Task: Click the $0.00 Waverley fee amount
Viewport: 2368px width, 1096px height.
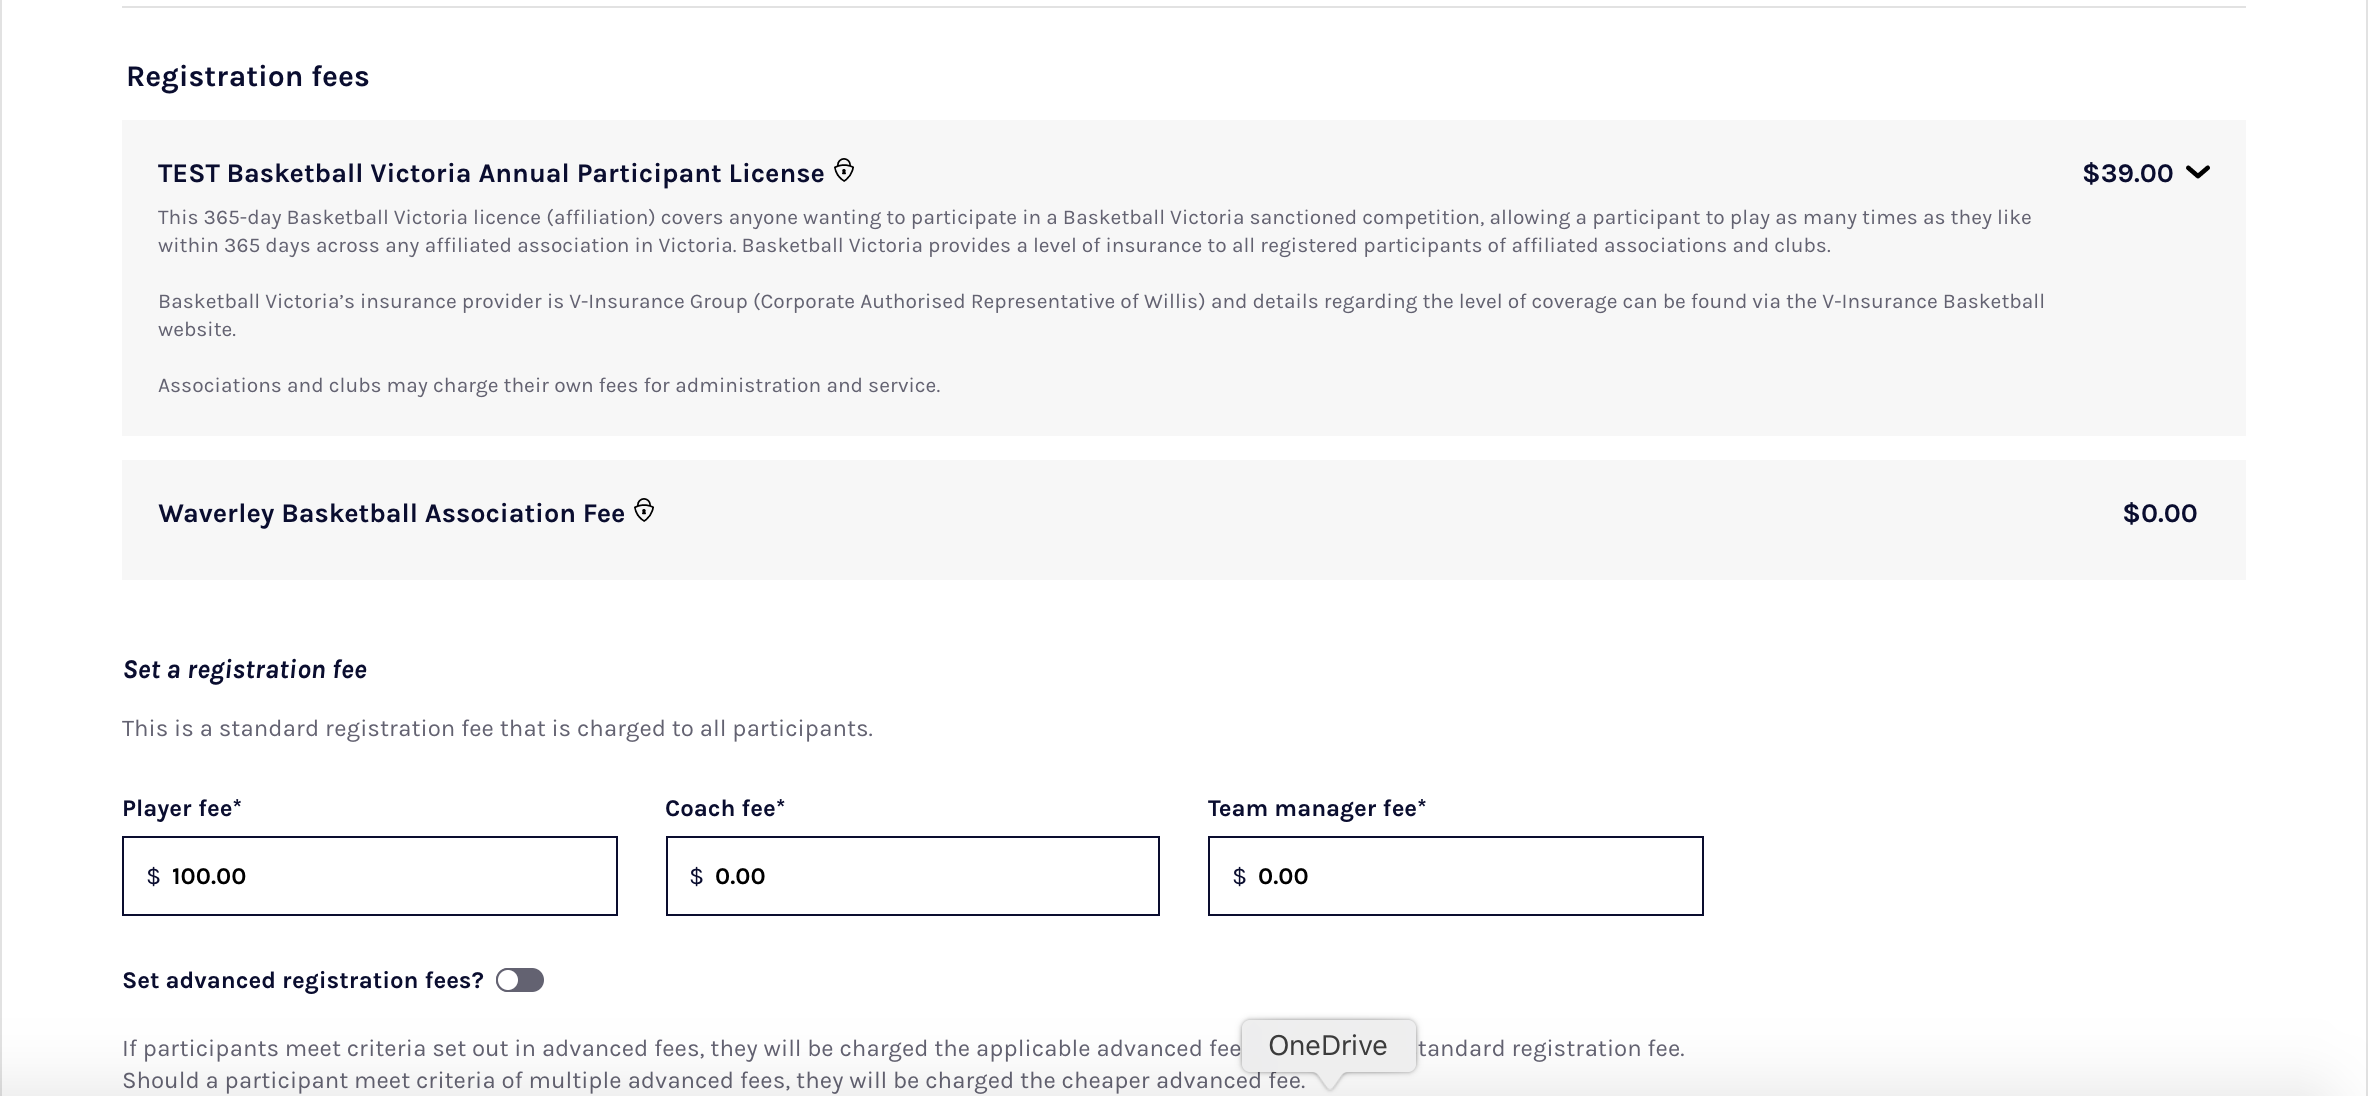Action: pyautogui.click(x=2159, y=513)
